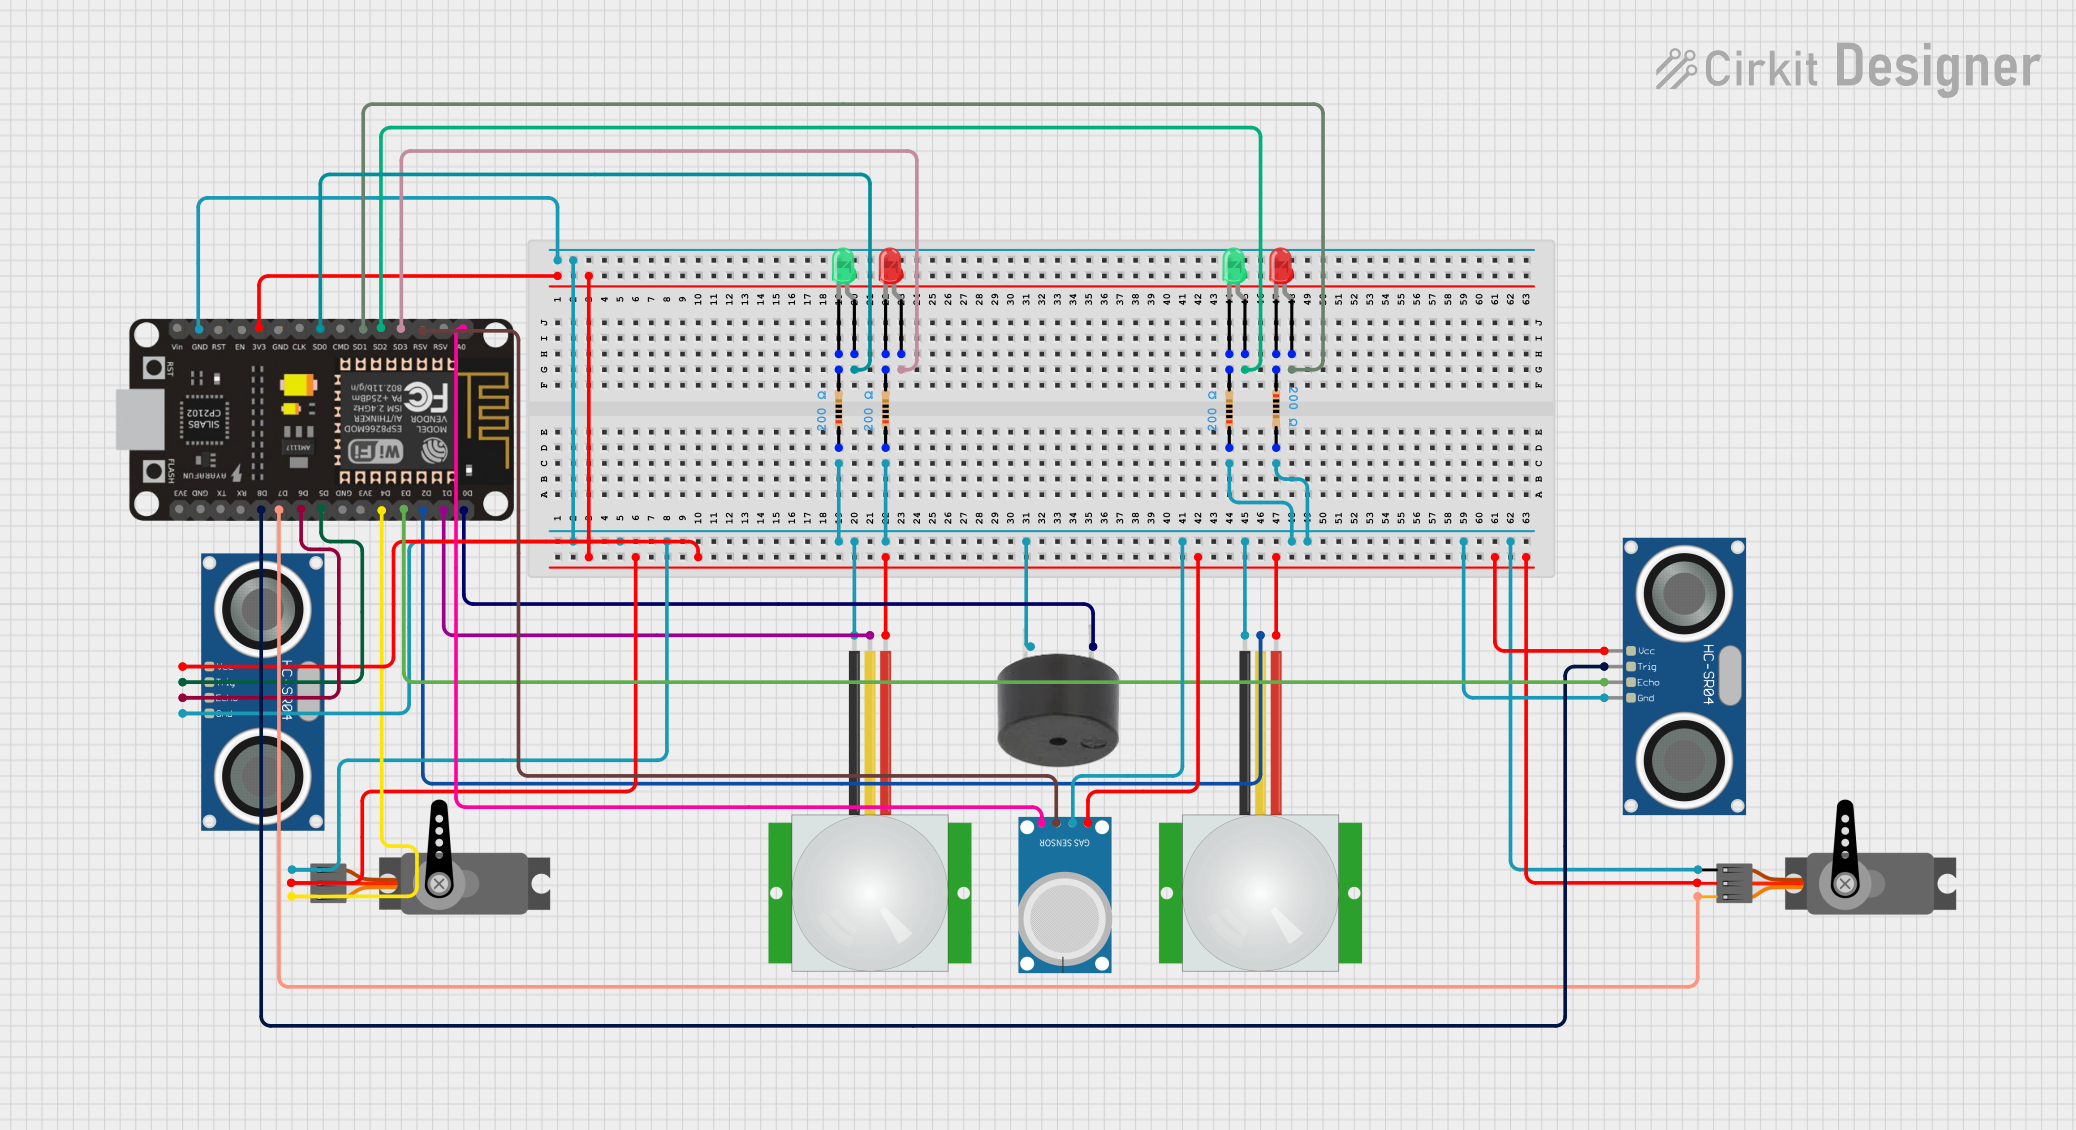Select the left red LED near column 21
Image resolution: width=2076 pixels, height=1130 pixels.
pyautogui.click(x=890, y=266)
